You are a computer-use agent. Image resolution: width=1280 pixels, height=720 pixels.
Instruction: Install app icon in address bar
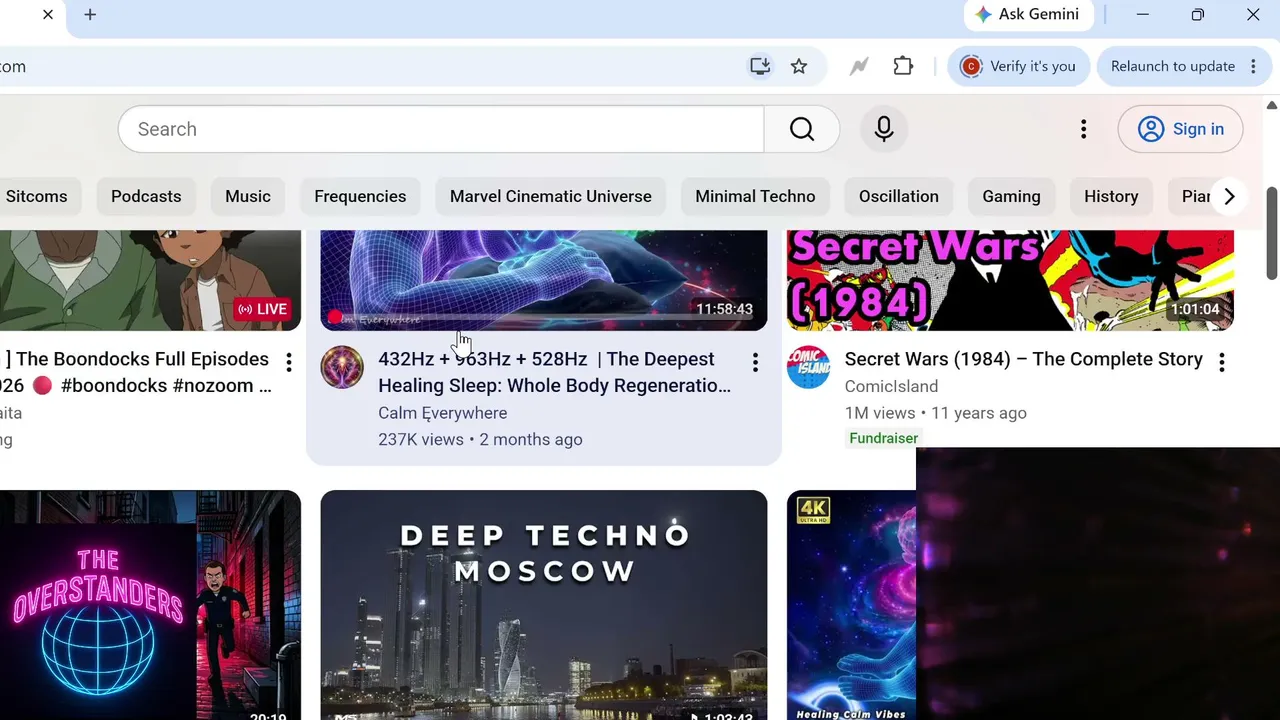(x=760, y=66)
